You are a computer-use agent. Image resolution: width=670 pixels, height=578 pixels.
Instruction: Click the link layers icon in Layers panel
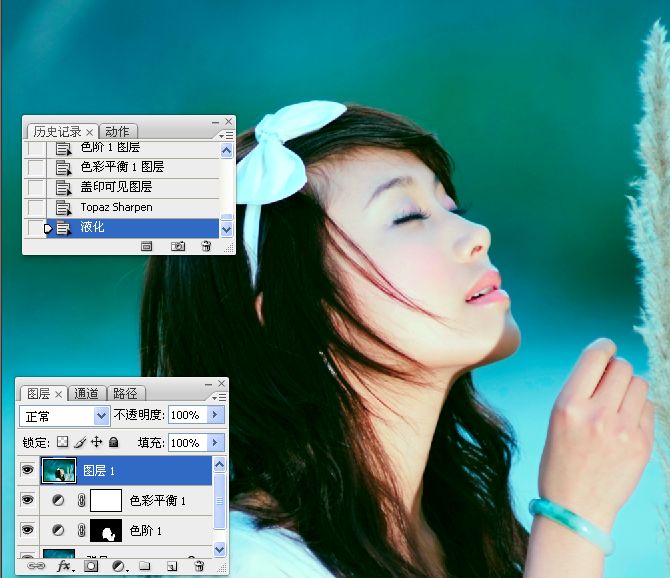pyautogui.click(x=36, y=567)
